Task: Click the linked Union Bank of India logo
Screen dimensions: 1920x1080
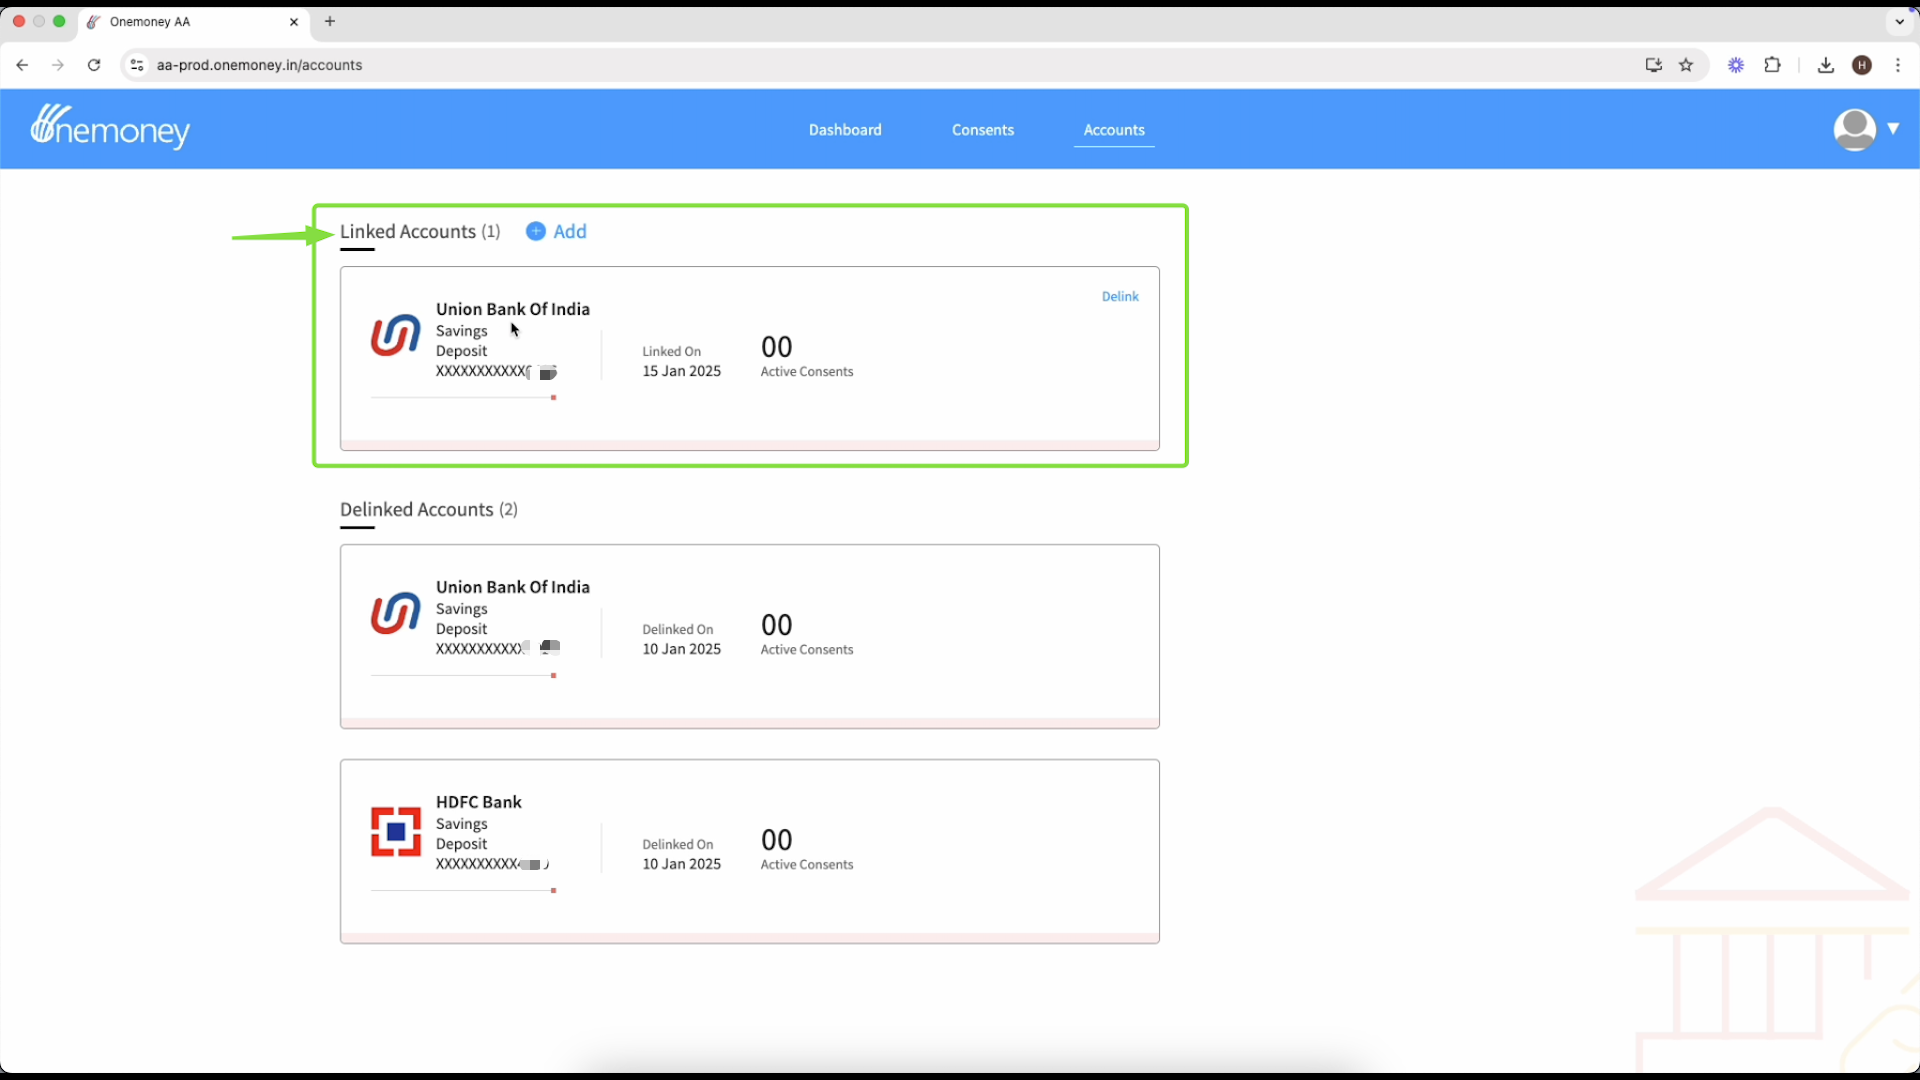Action: [396, 335]
